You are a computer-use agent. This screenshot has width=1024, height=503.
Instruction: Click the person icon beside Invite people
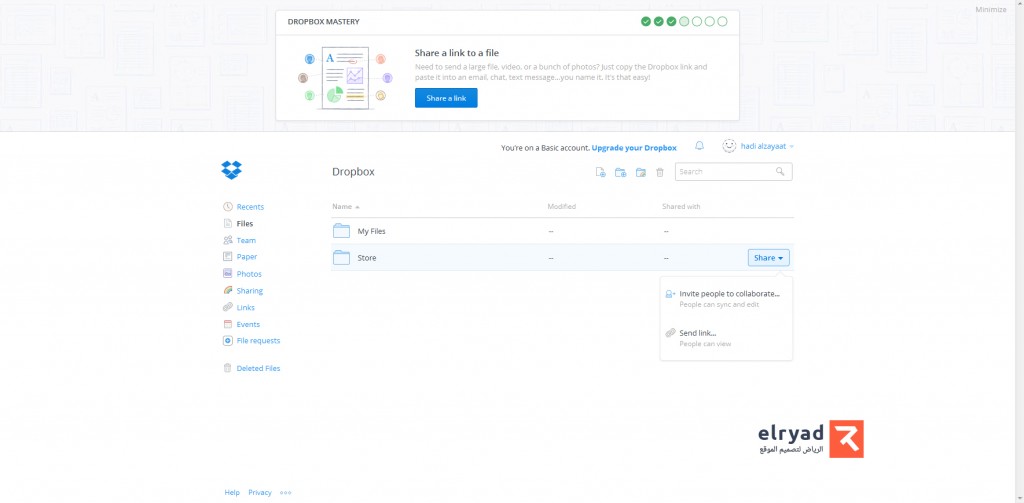click(670, 294)
